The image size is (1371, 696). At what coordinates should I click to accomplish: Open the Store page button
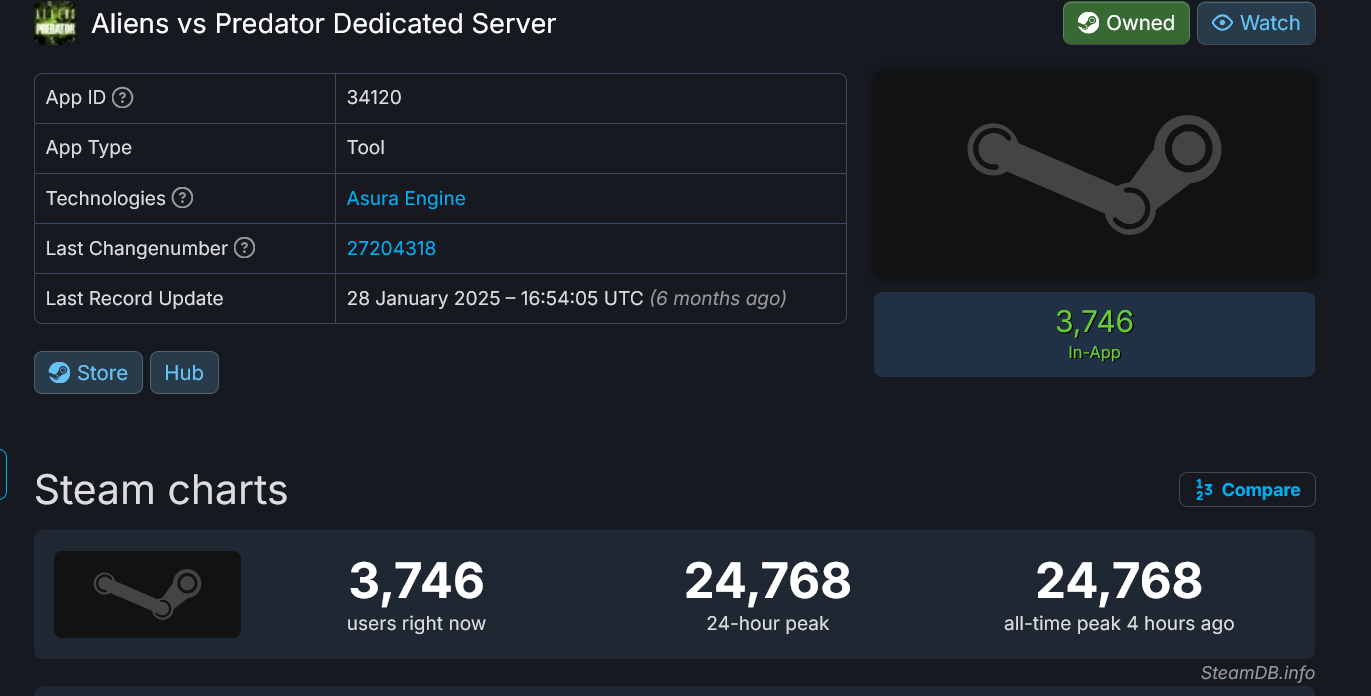click(x=88, y=373)
